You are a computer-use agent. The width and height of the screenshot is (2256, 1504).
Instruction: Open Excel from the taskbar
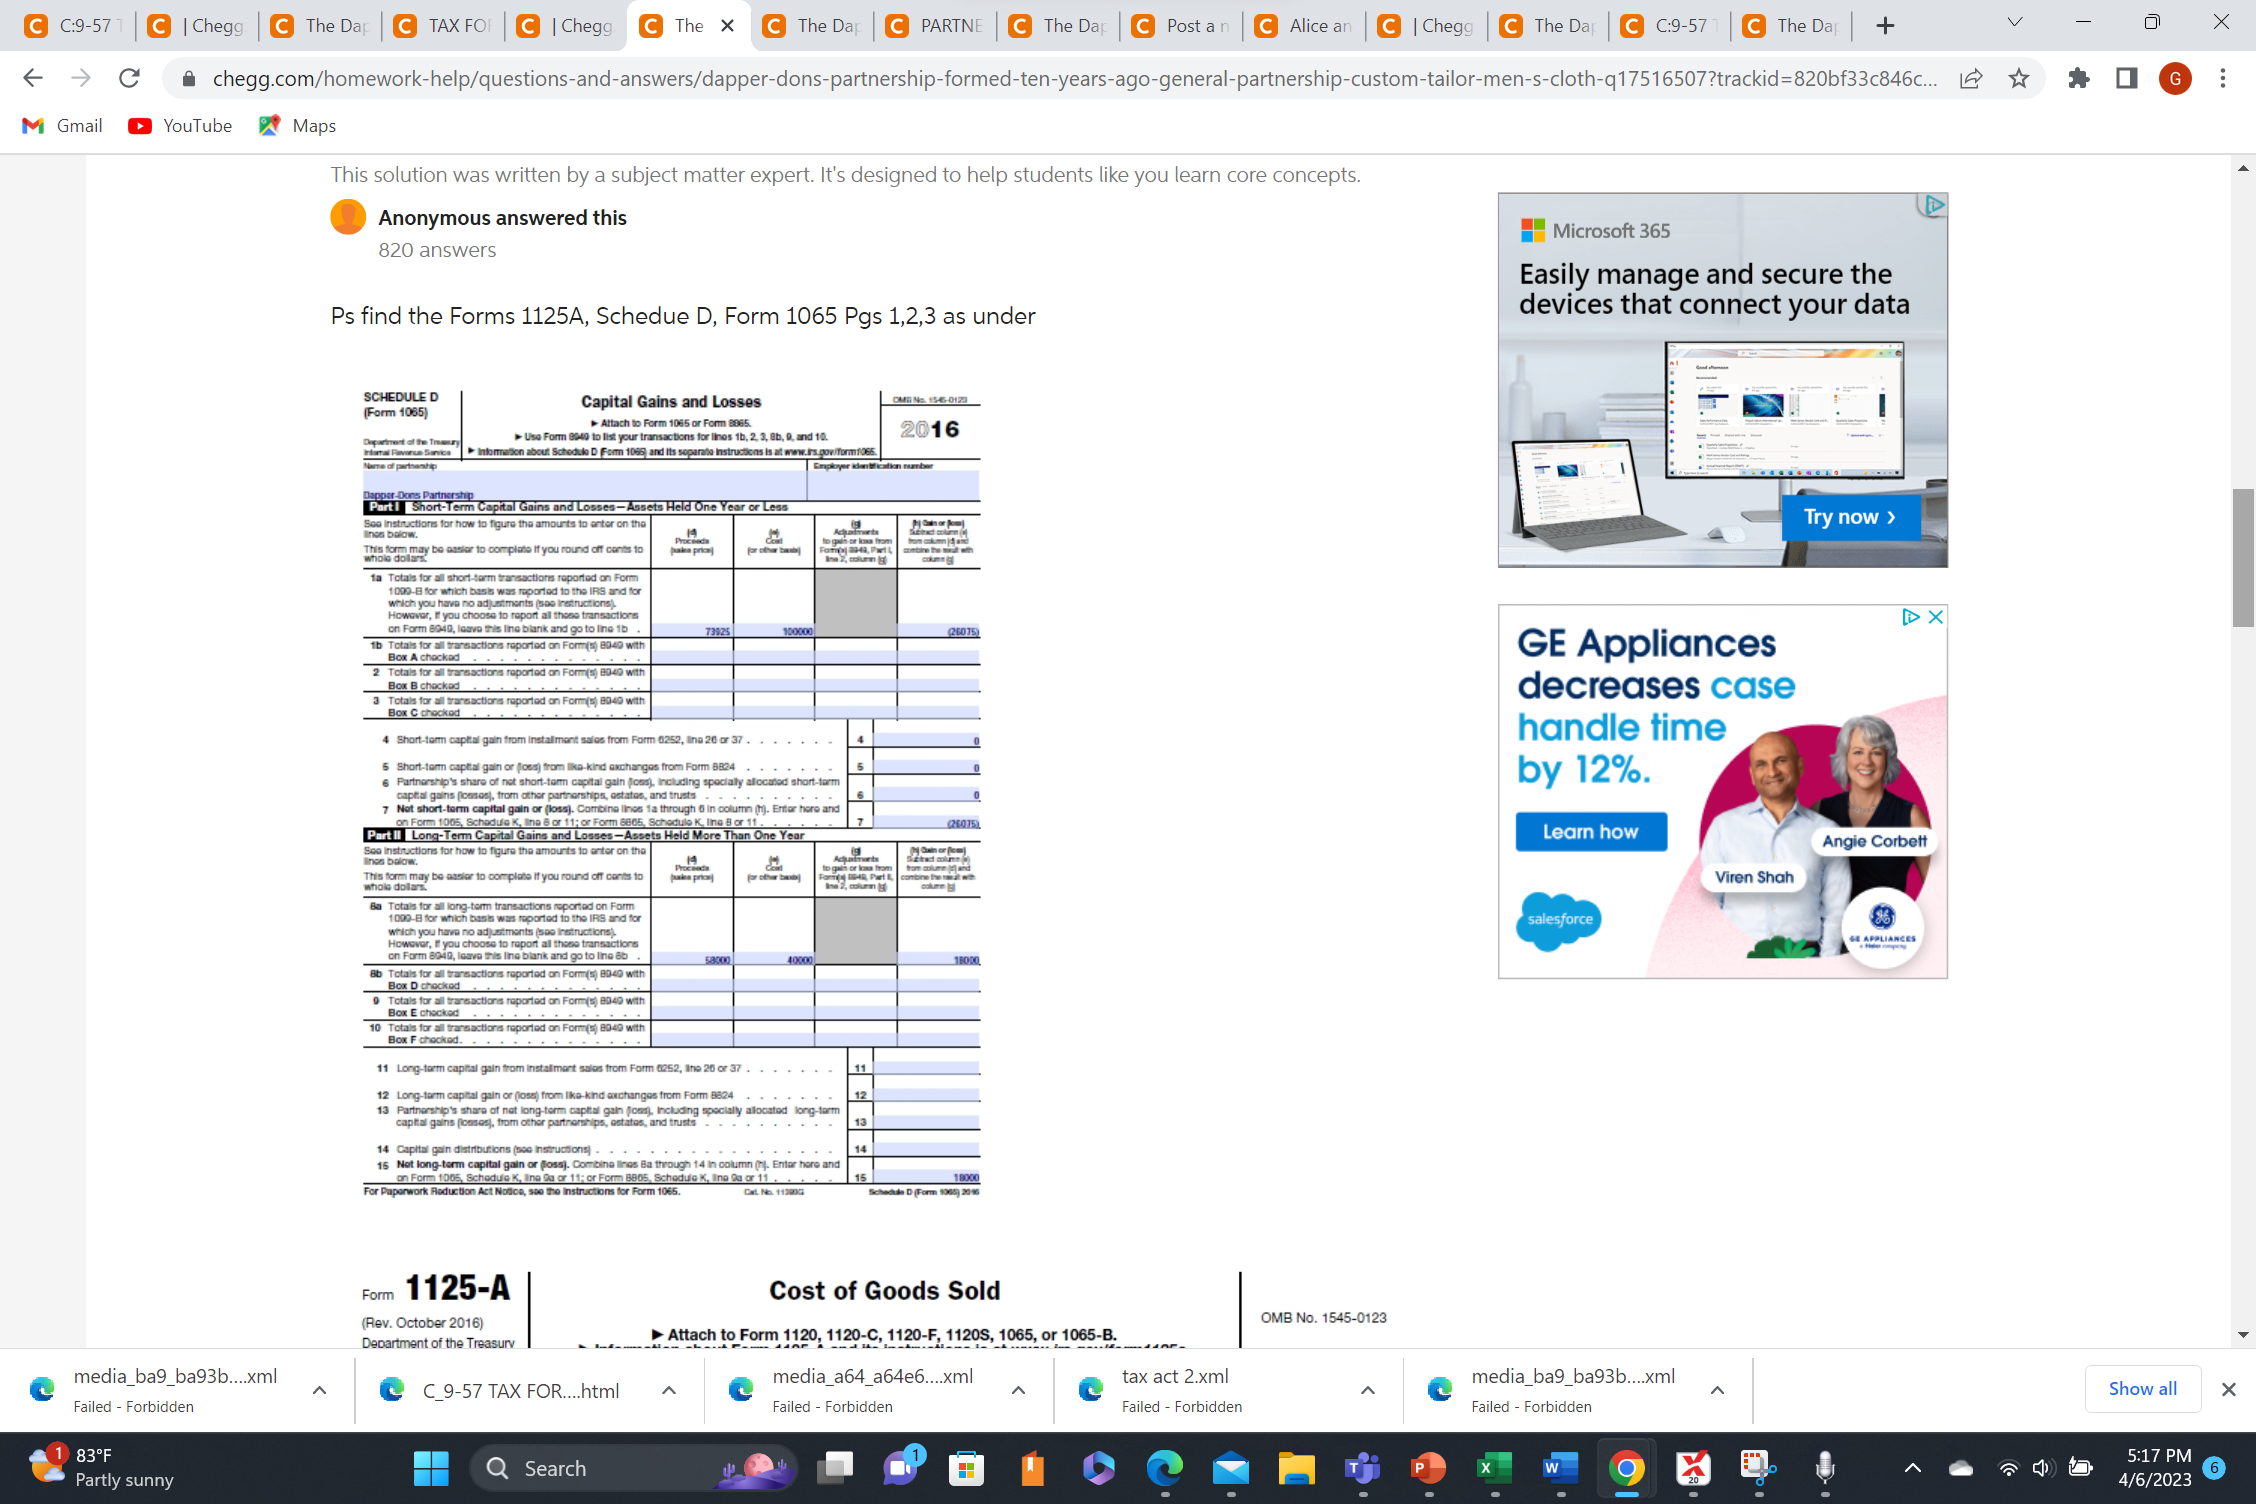(1494, 1468)
